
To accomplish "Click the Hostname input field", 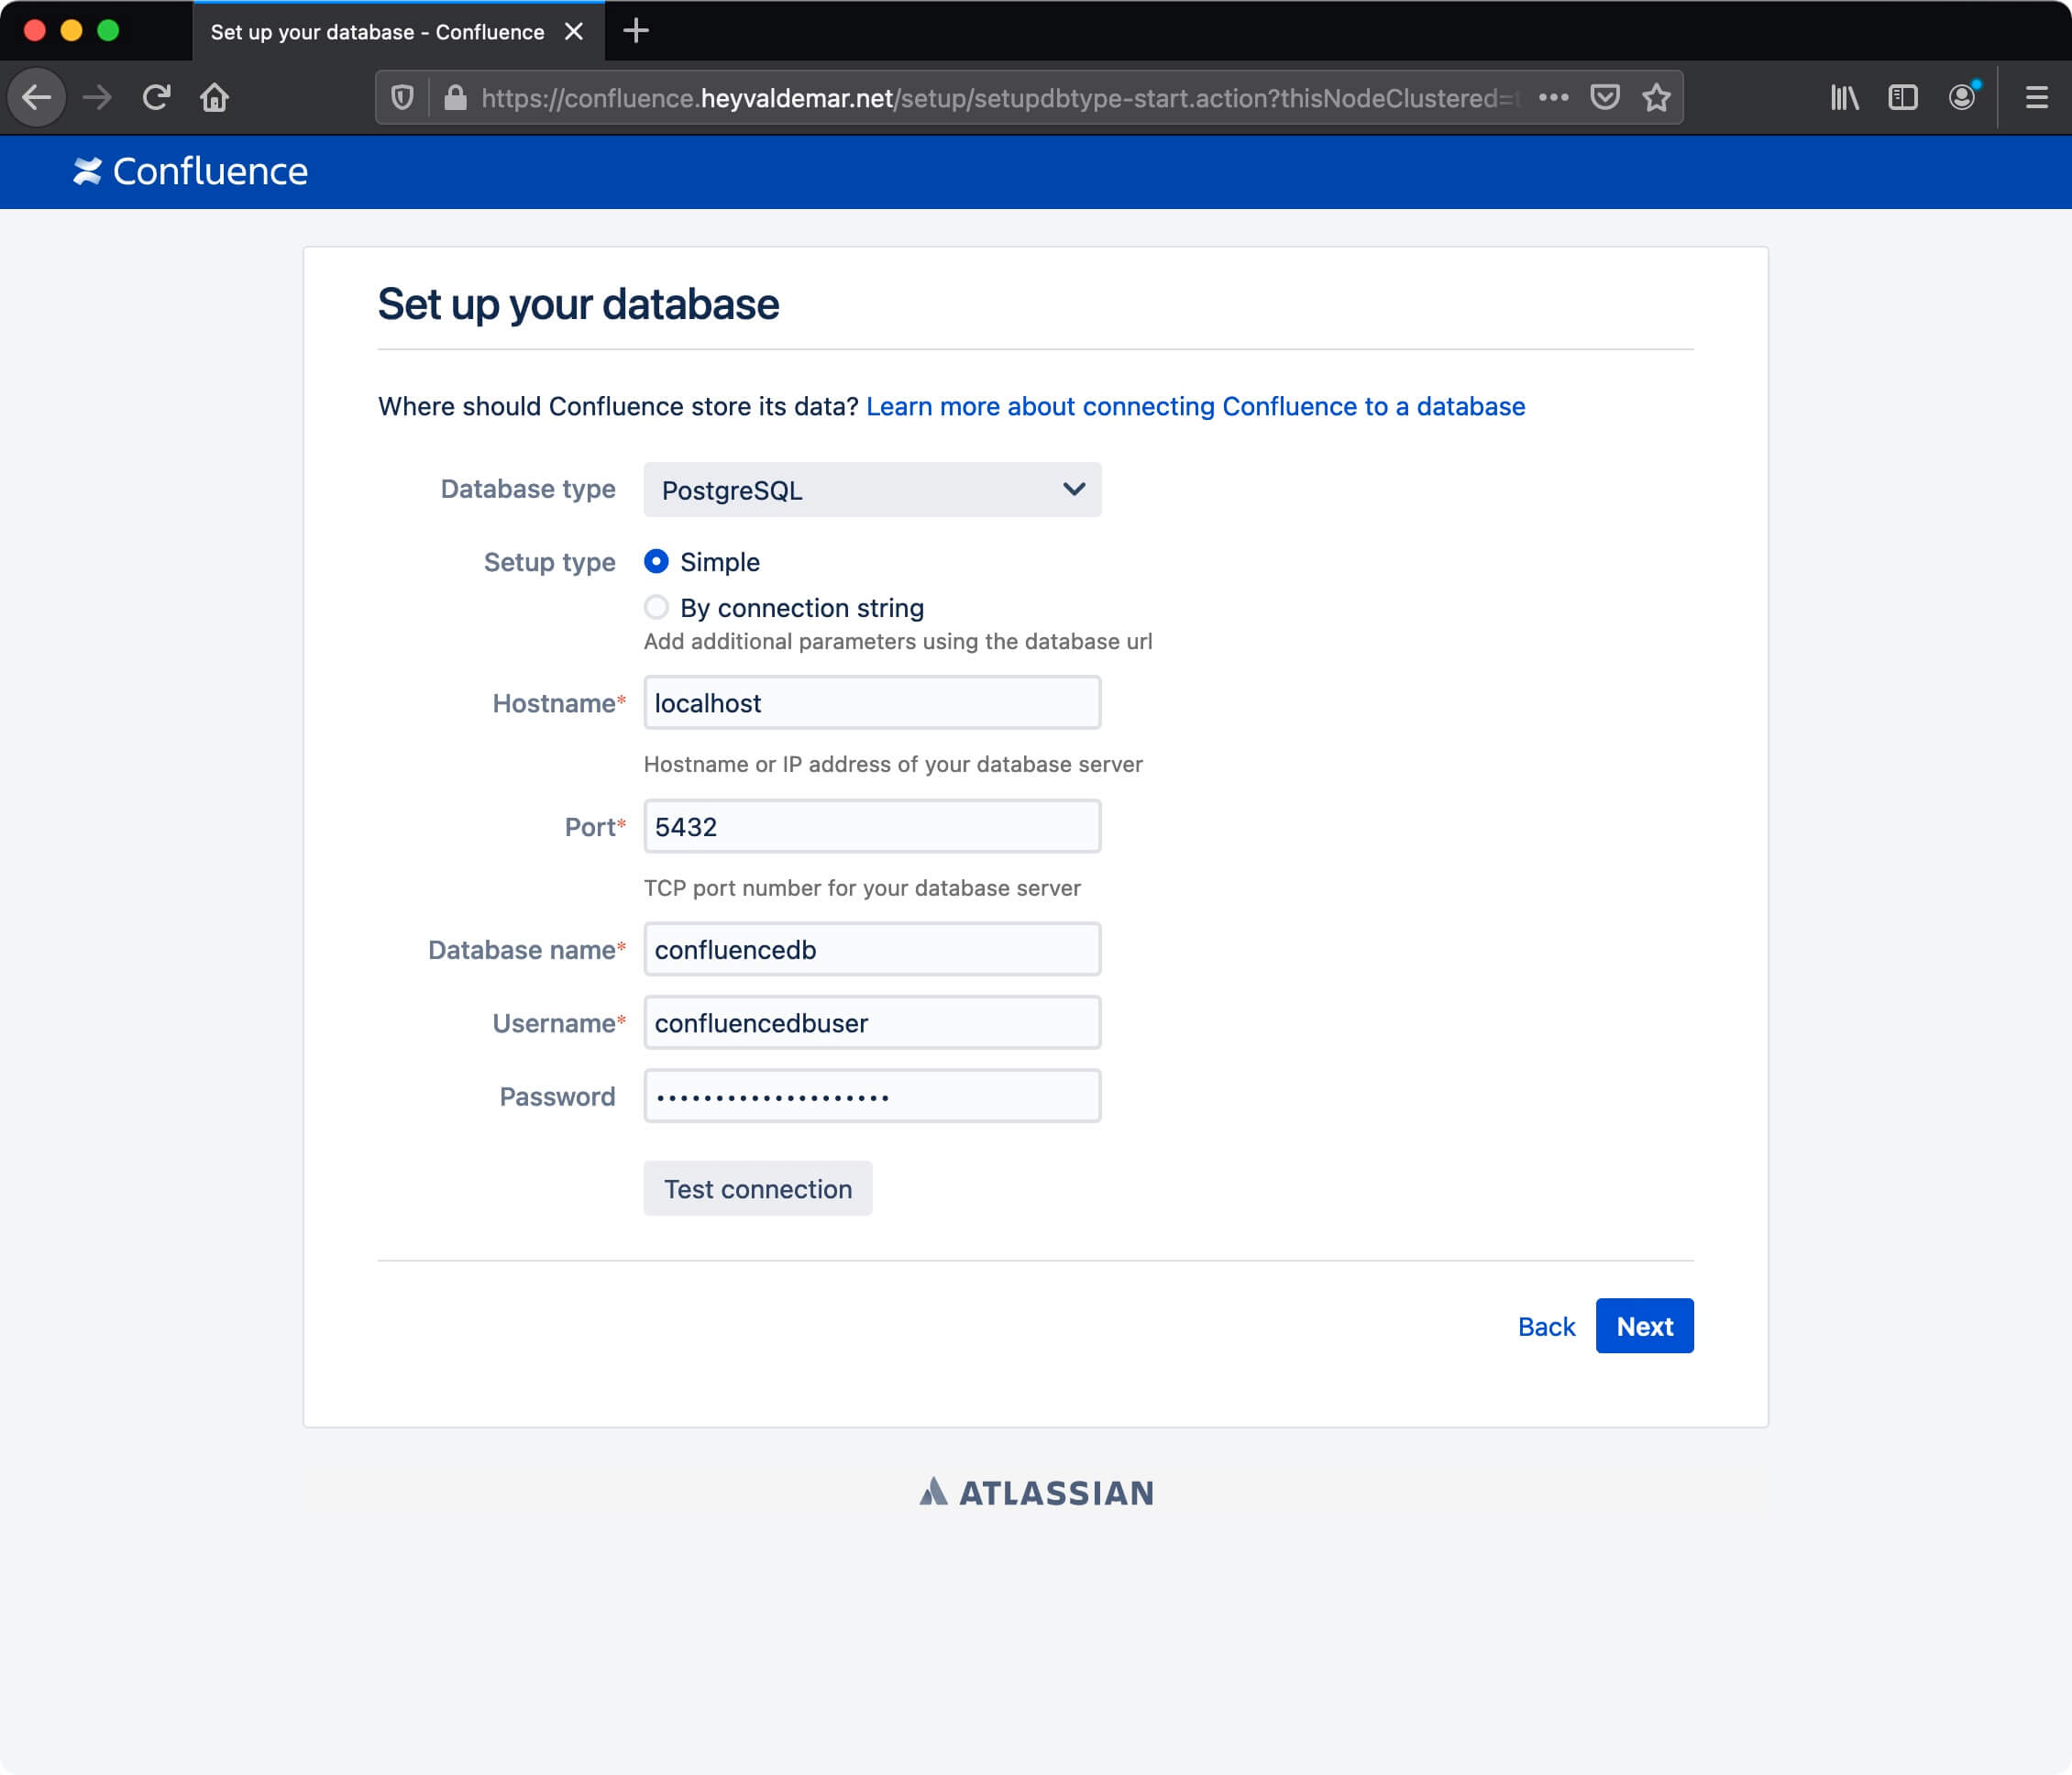I will tap(871, 702).
